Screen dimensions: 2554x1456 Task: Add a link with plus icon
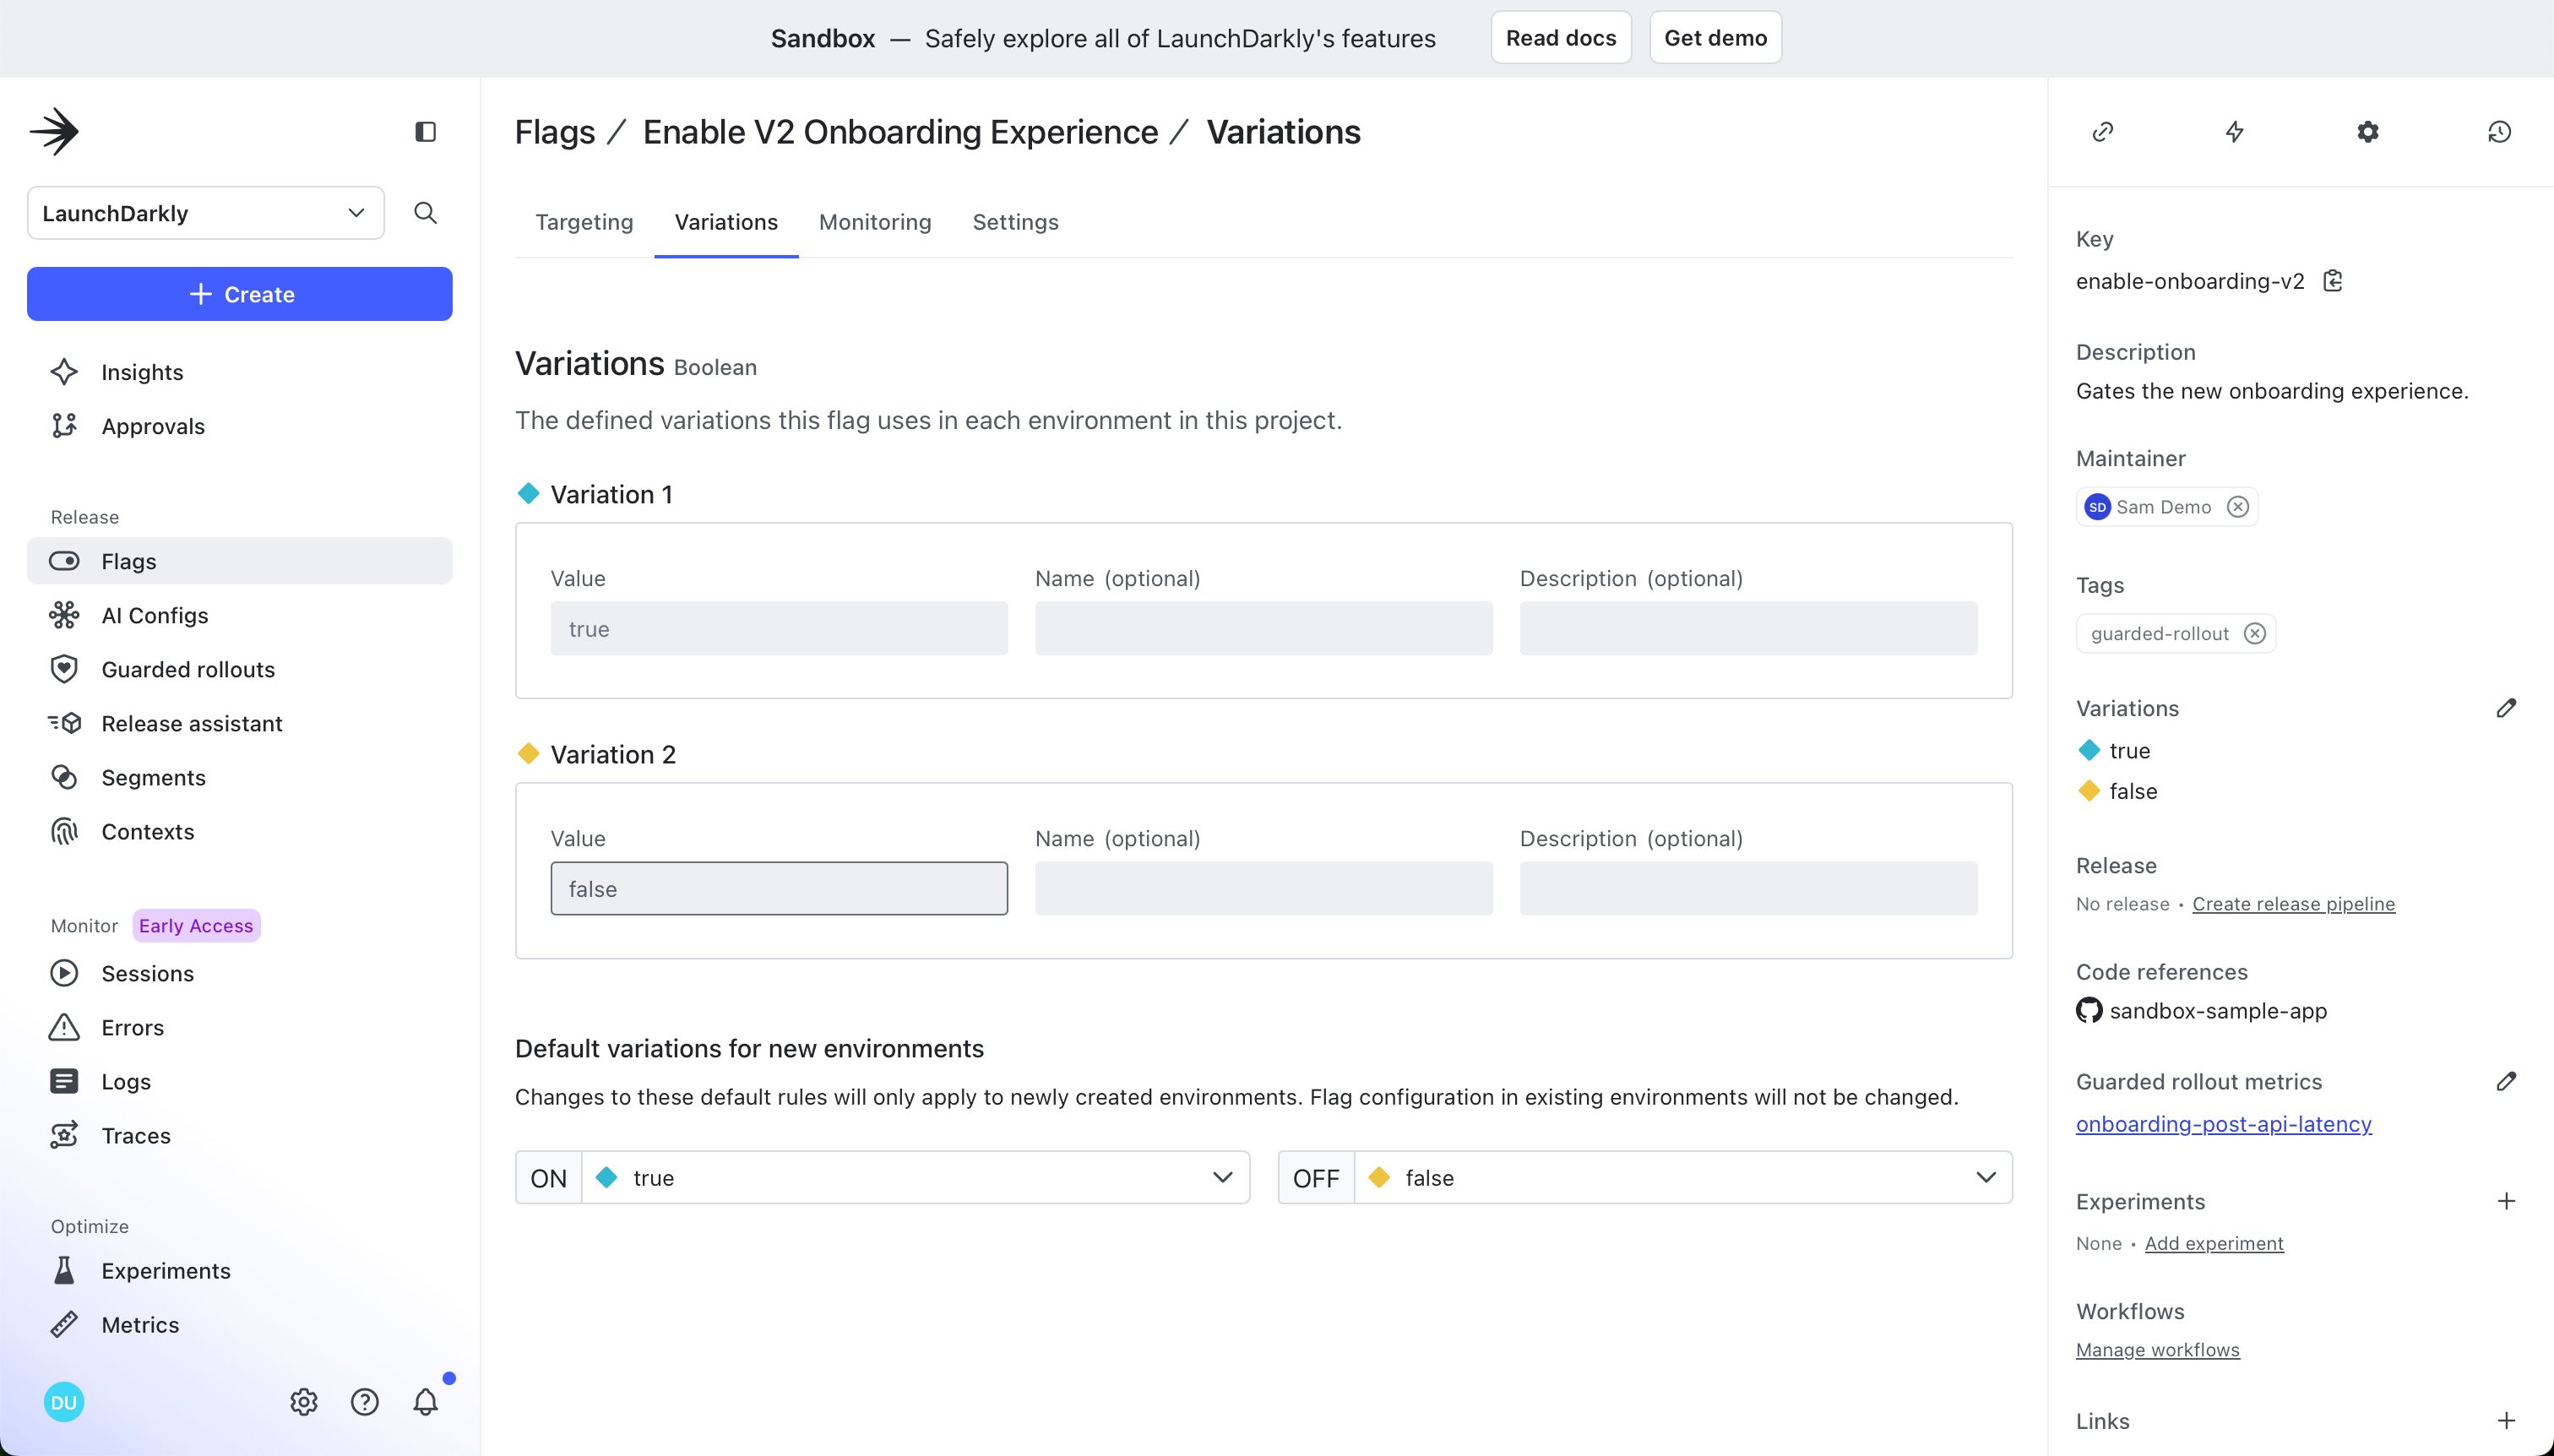point(2506,1421)
